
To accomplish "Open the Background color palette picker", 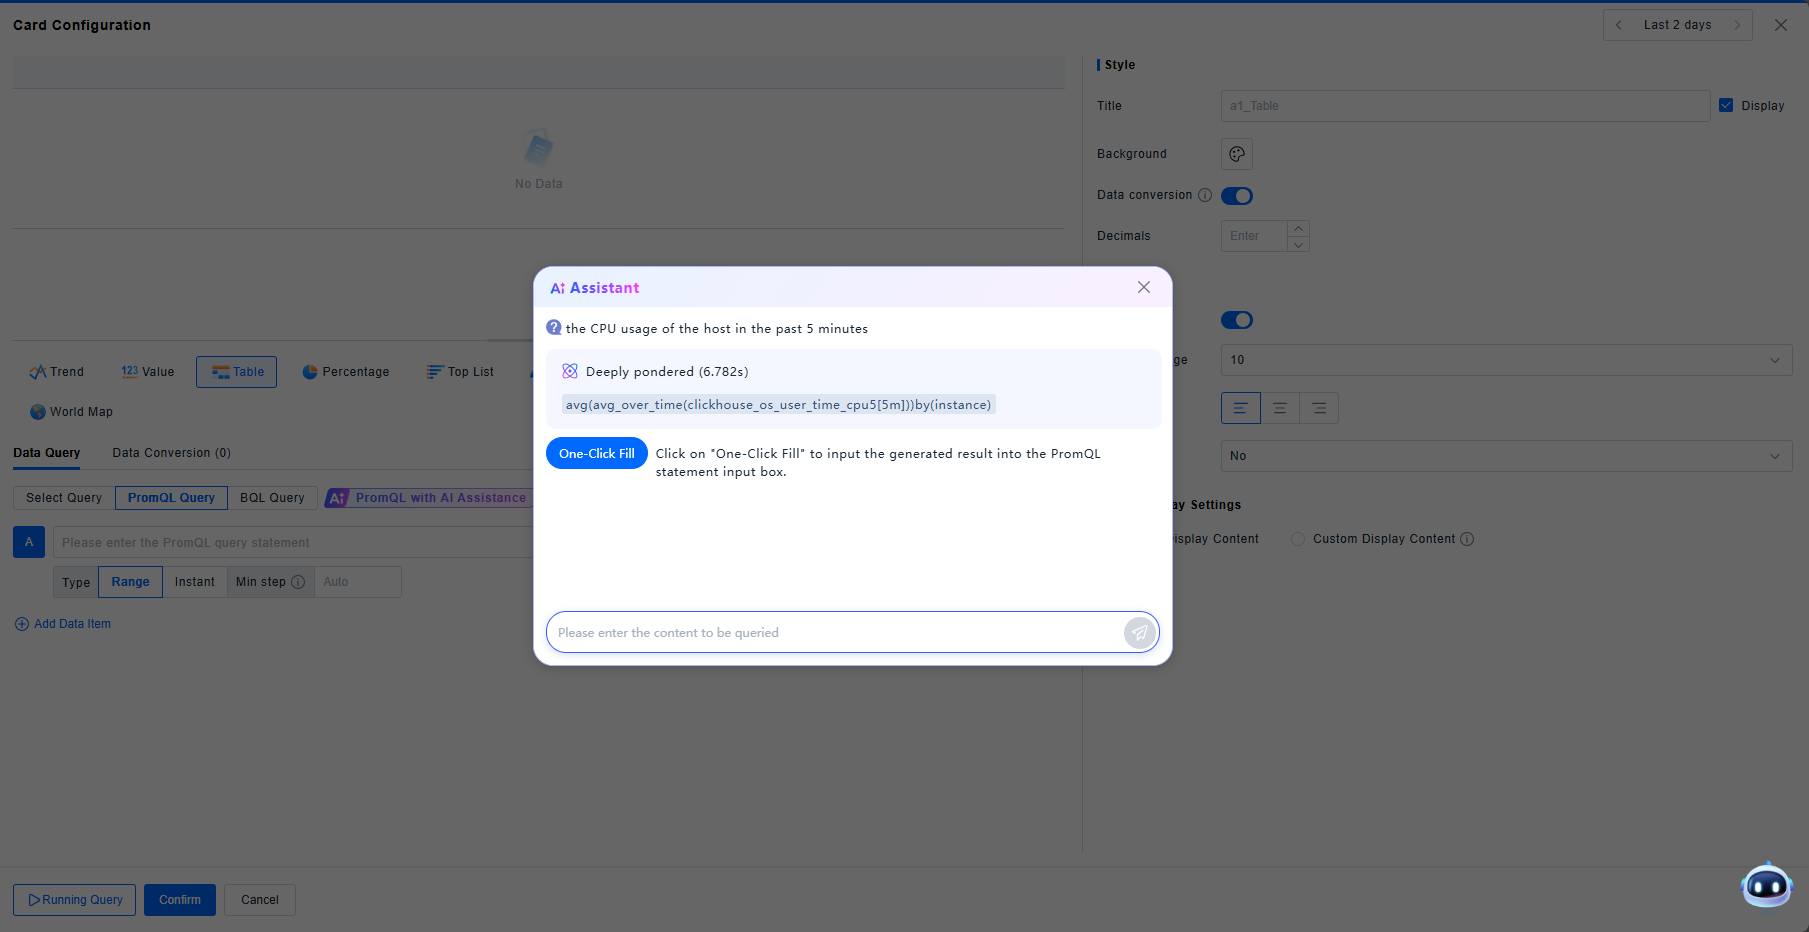I will [x=1236, y=154].
